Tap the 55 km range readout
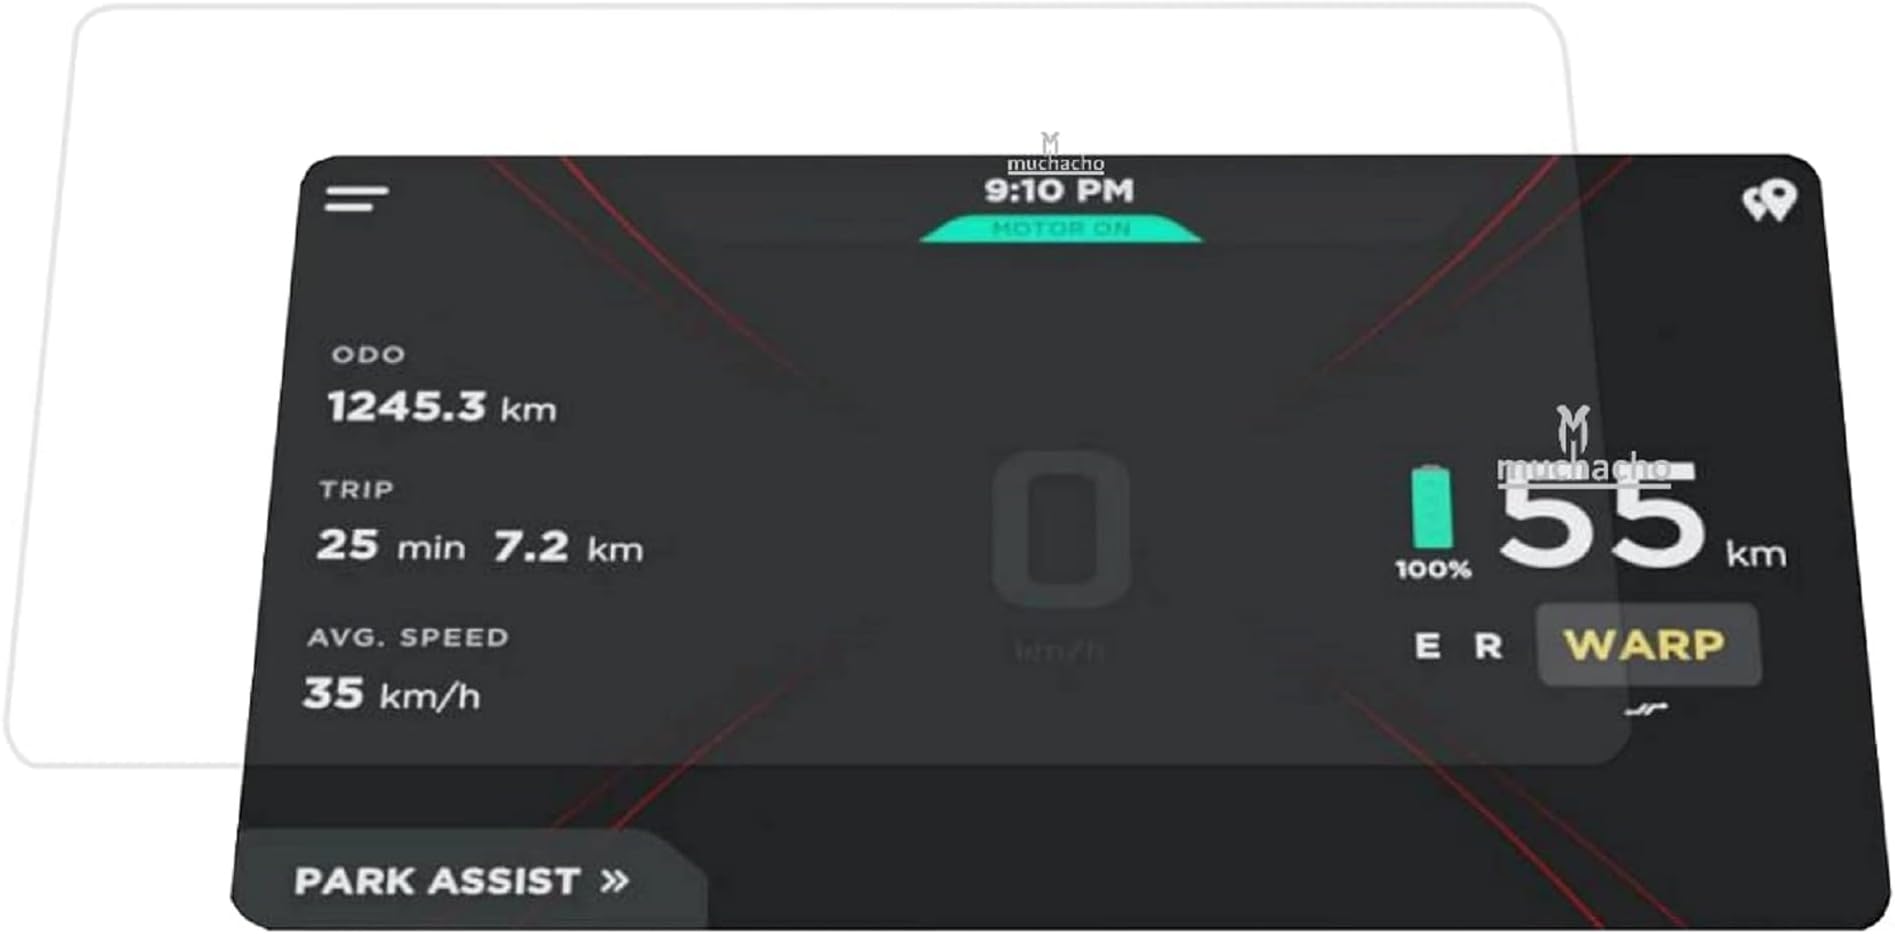 [x=1641, y=520]
